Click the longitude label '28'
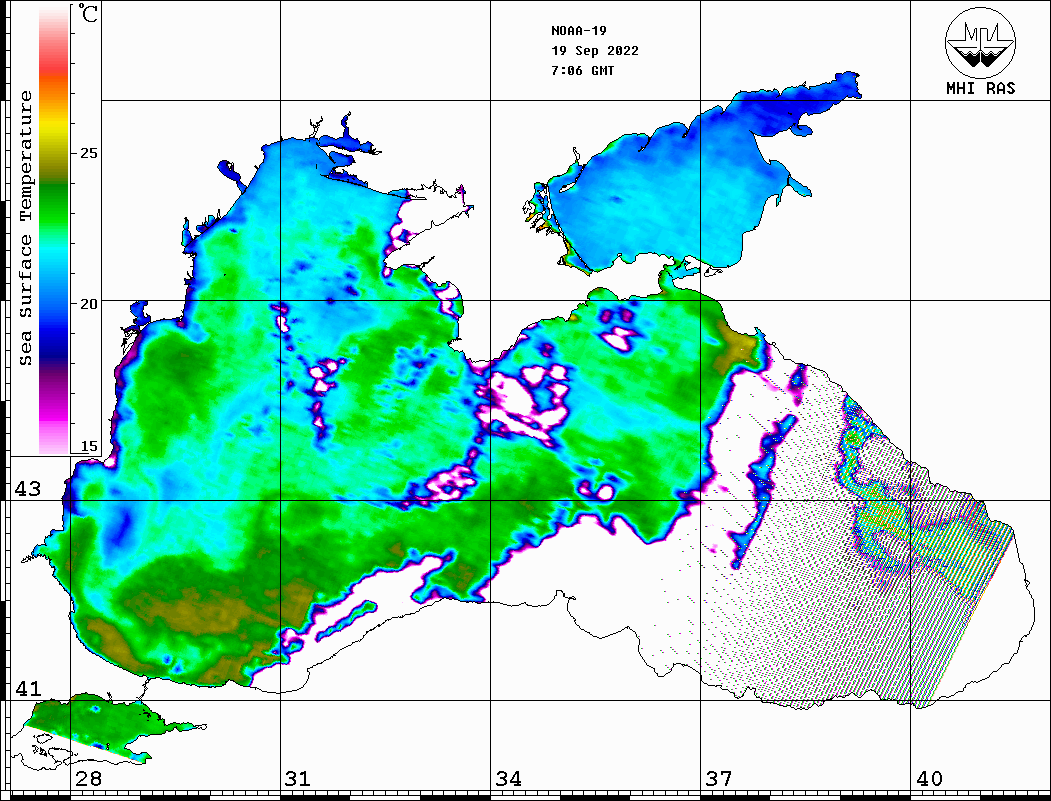1051x801 pixels. click(x=88, y=778)
